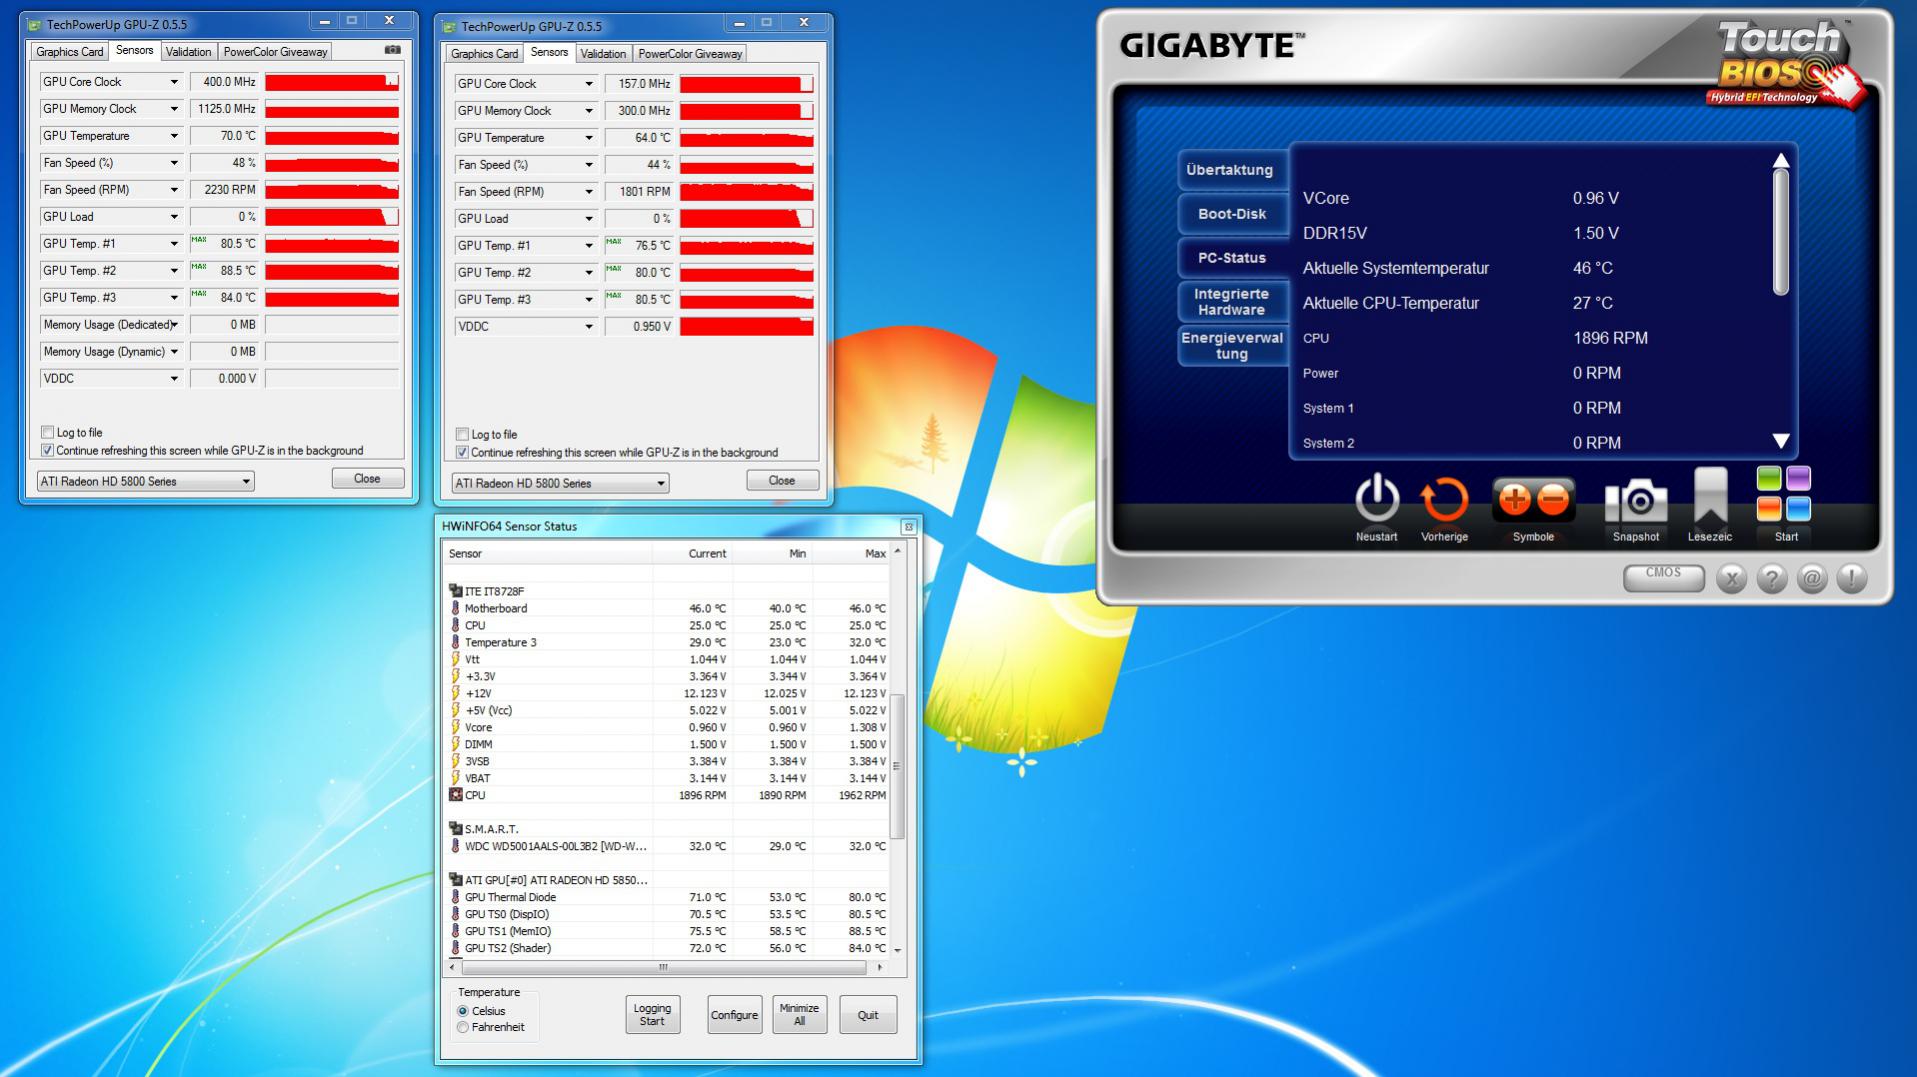Open the ATI Radeon HD 5800 Series selector in right GPU-Z
The width and height of the screenshot is (1917, 1077).
(561, 483)
